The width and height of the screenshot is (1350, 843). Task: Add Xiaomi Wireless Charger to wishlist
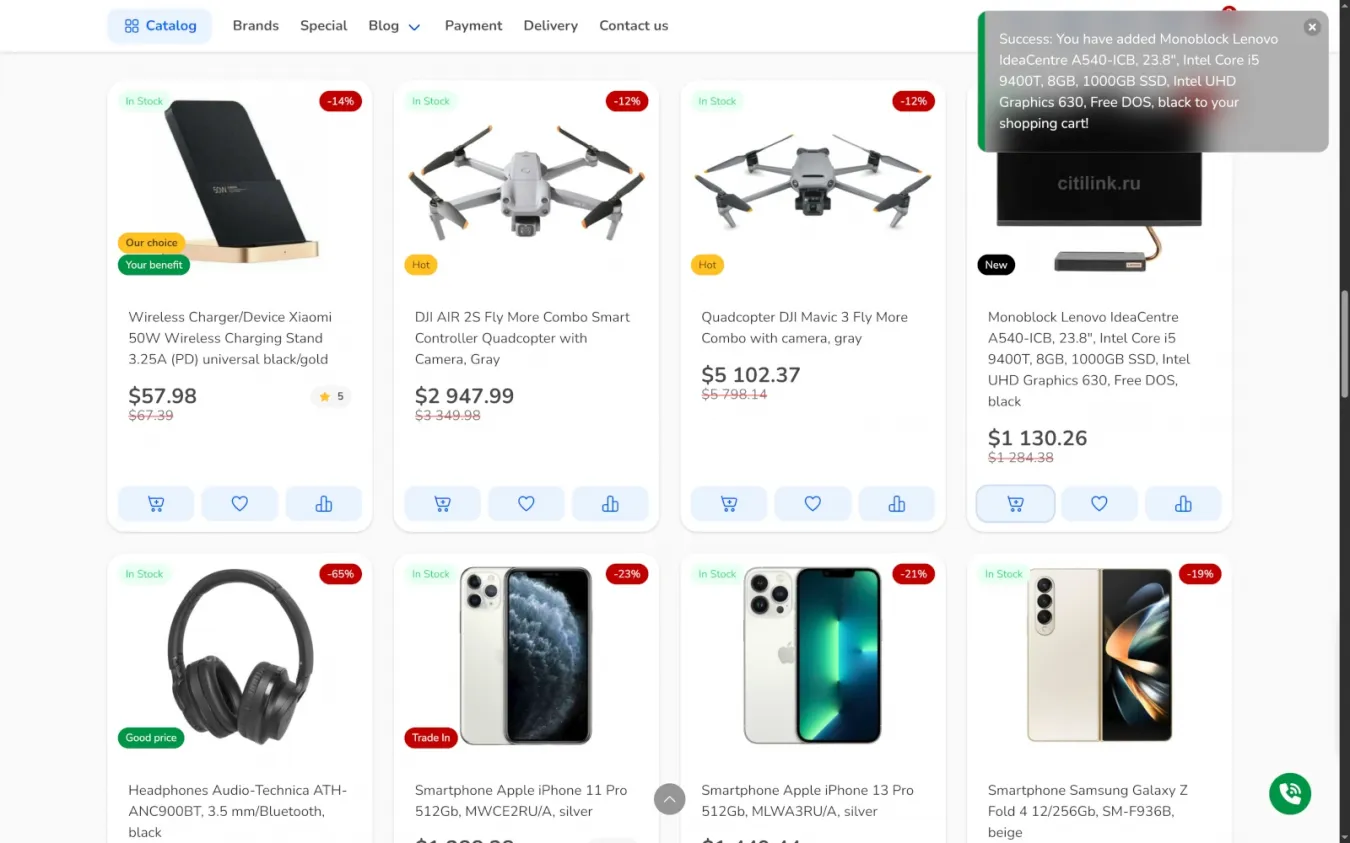[x=240, y=504]
